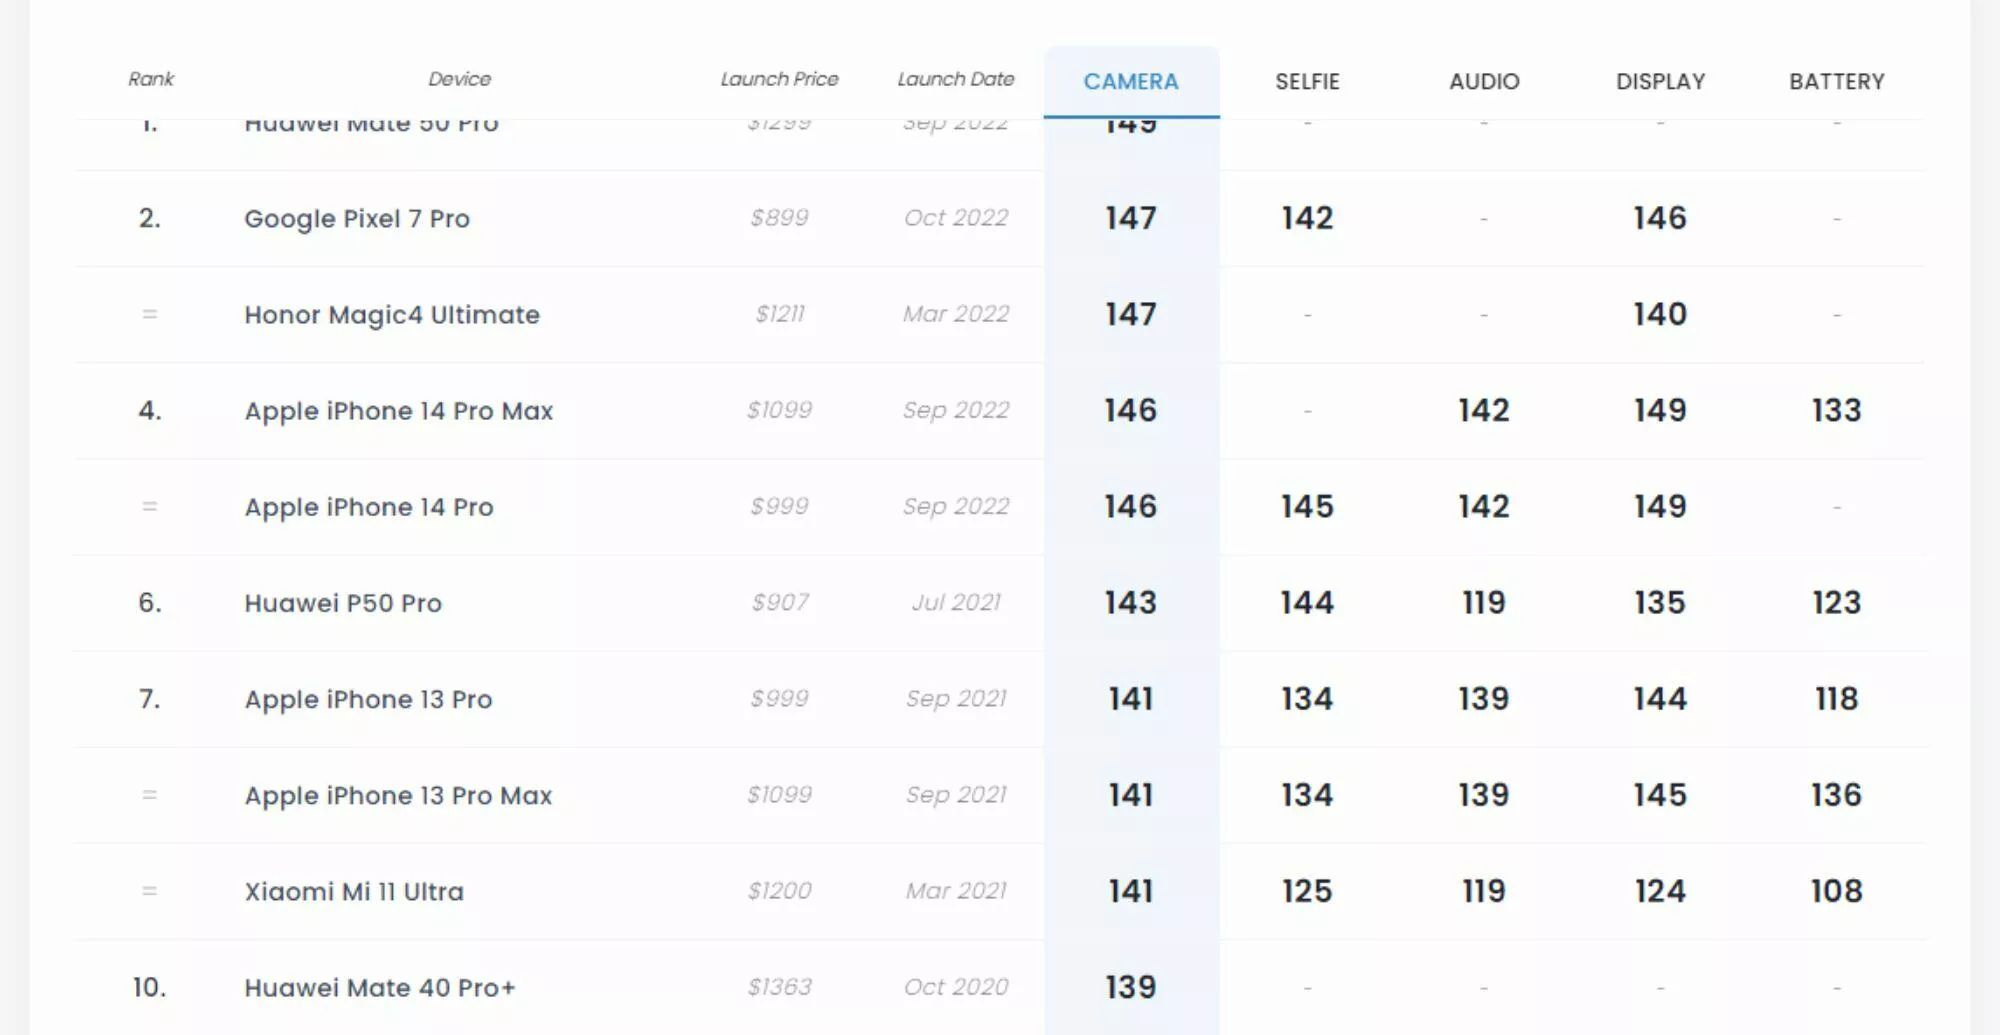The width and height of the screenshot is (2000, 1035).
Task: Click the Launch Price column header
Action: point(780,79)
